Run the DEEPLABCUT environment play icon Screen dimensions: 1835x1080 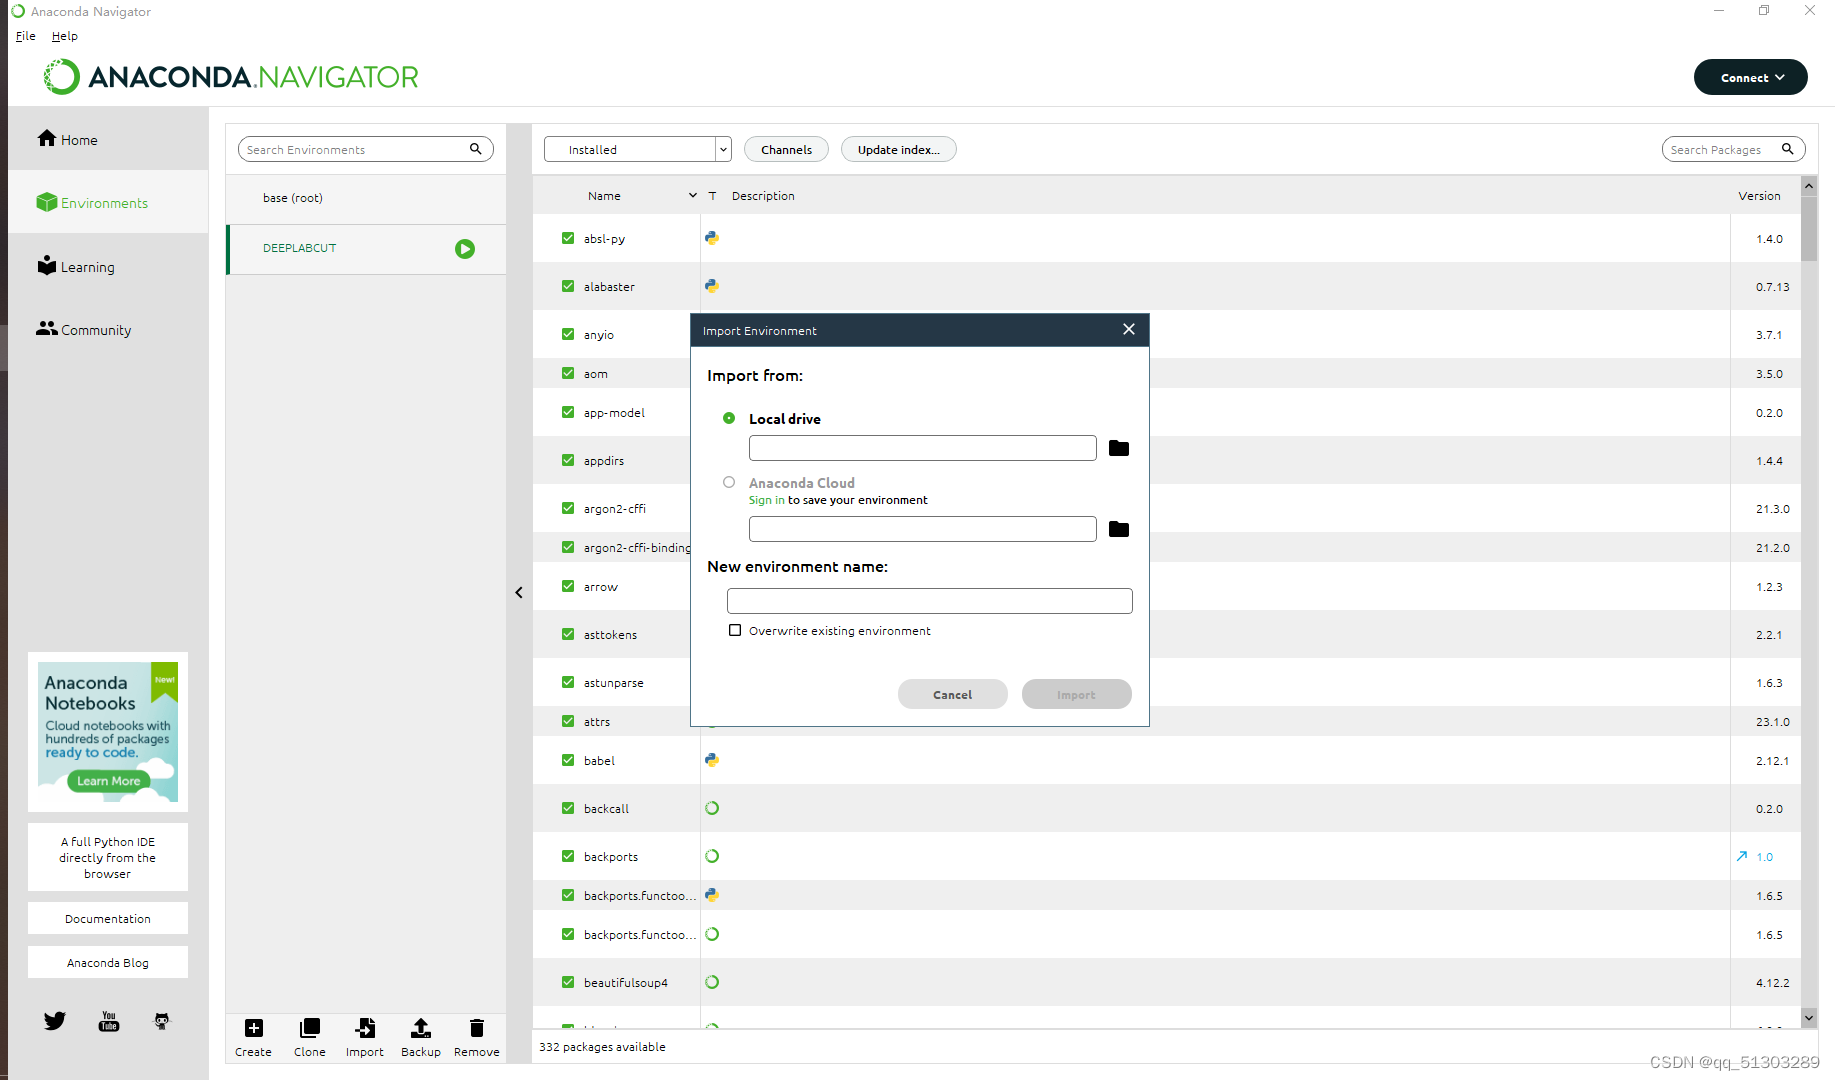465,249
